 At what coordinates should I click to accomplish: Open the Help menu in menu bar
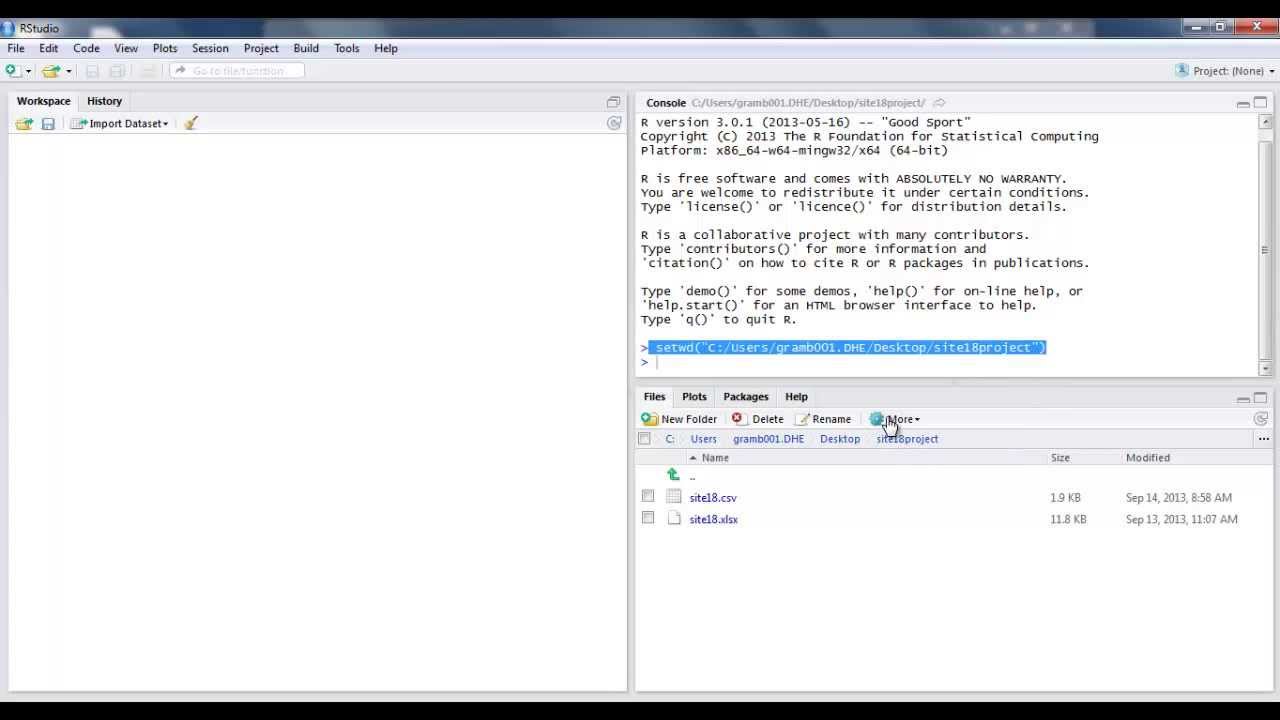pos(386,48)
